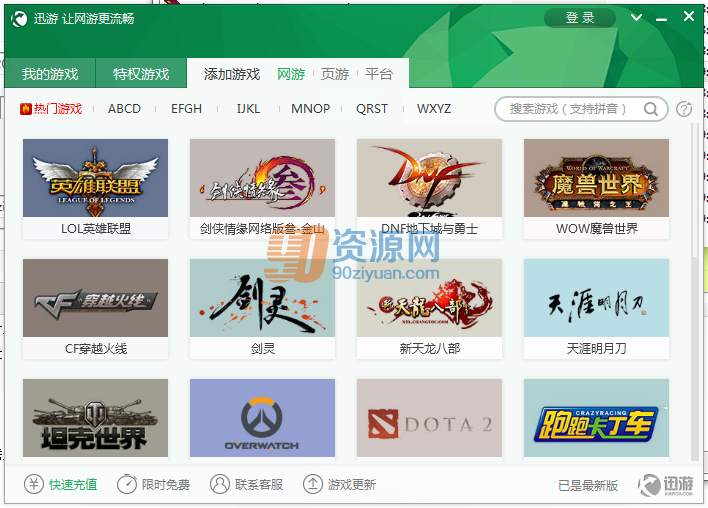Viewport: 708px width, 508px height.
Task: Click the yuan coin recharge icon
Action: pyautogui.click(x=34, y=484)
